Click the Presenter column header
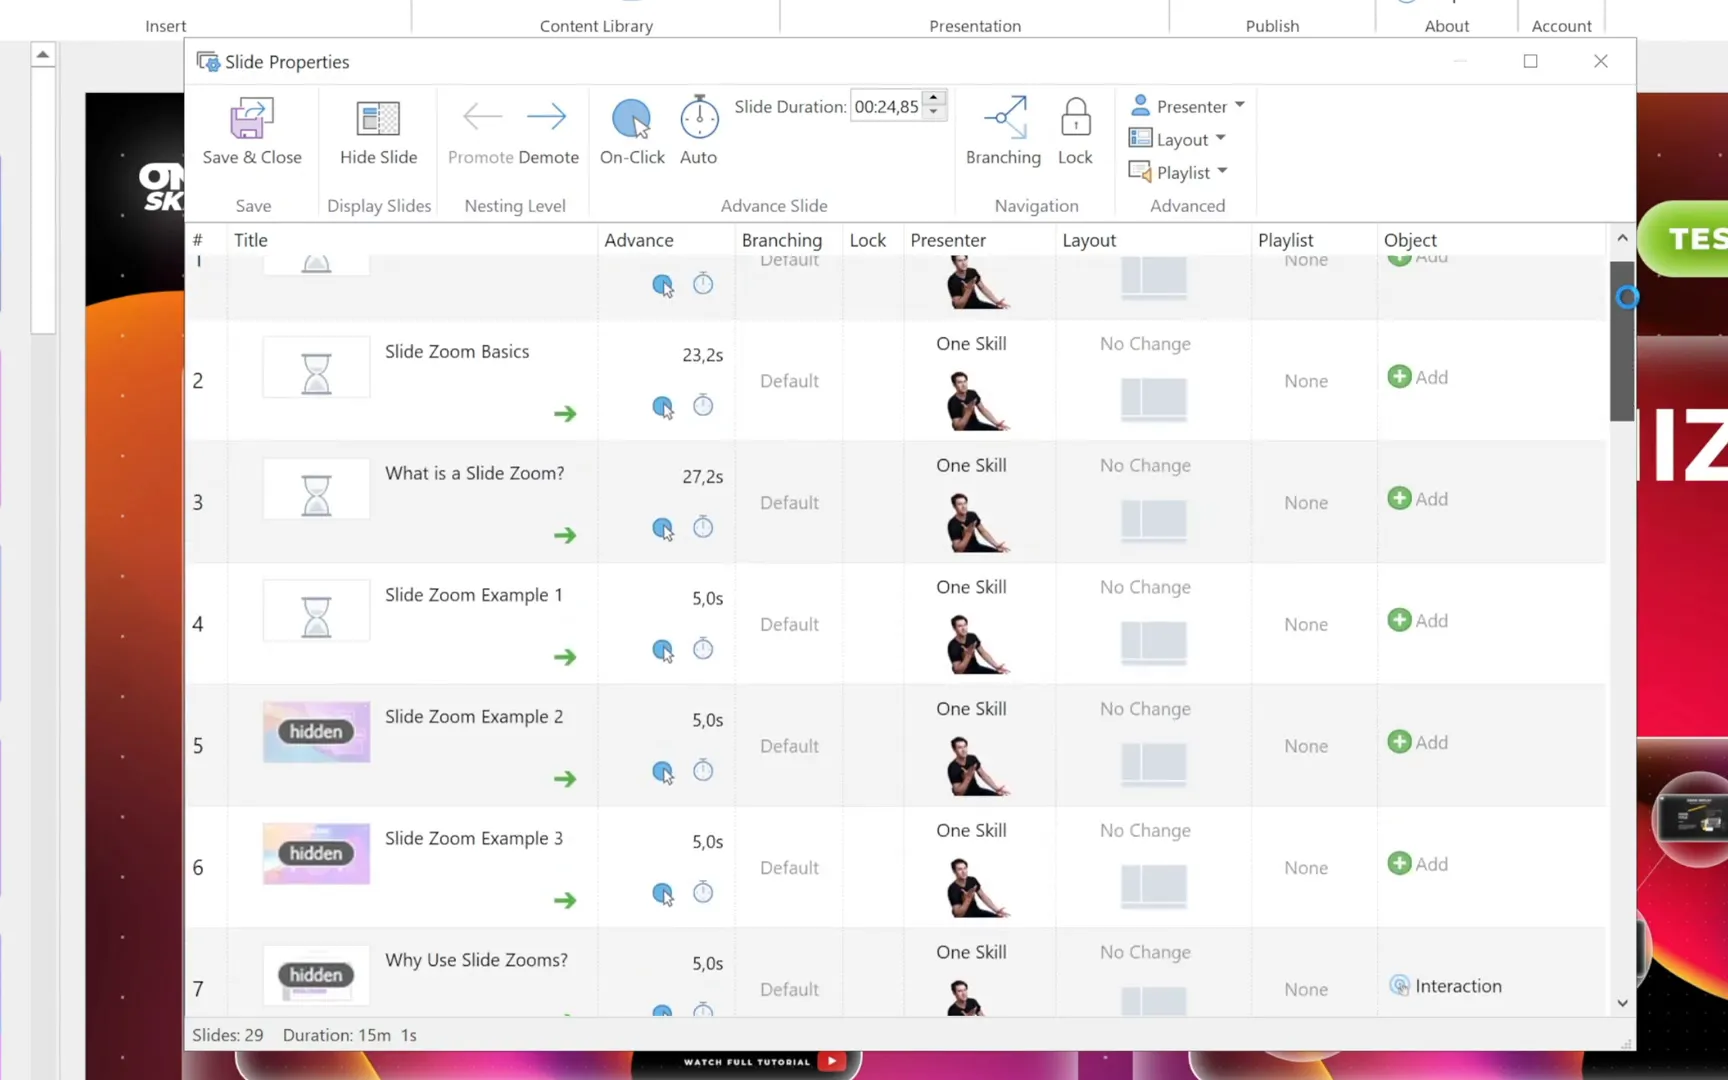The image size is (1728, 1080). [948, 240]
